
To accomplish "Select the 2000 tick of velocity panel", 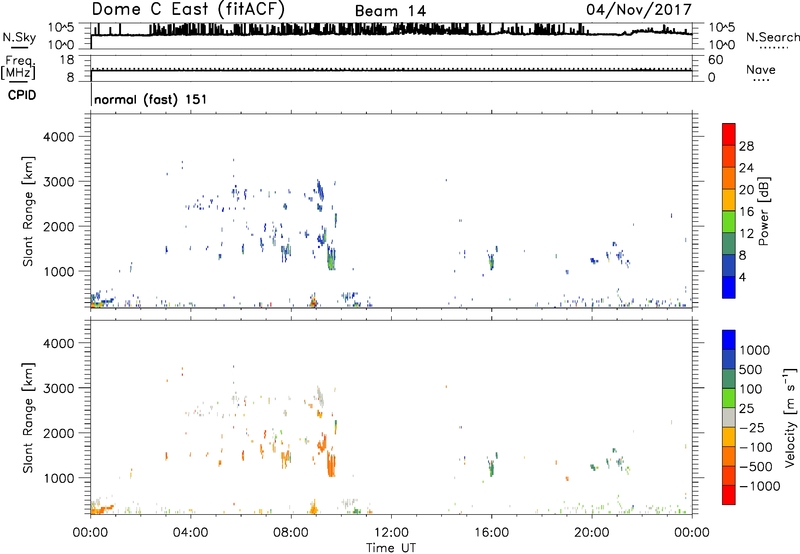I will [58, 433].
